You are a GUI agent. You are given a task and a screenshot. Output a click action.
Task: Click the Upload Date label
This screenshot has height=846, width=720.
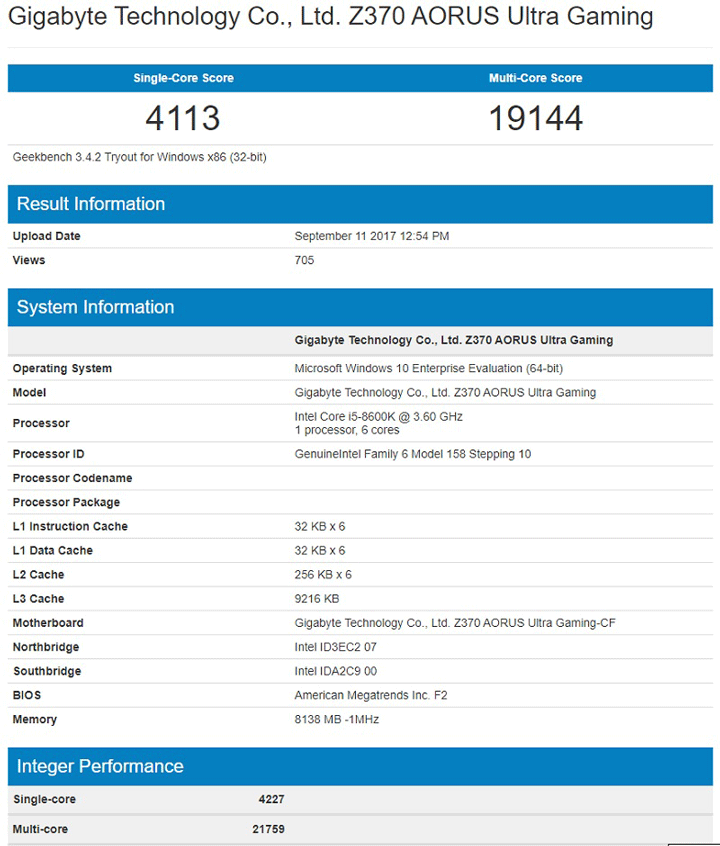[46, 236]
